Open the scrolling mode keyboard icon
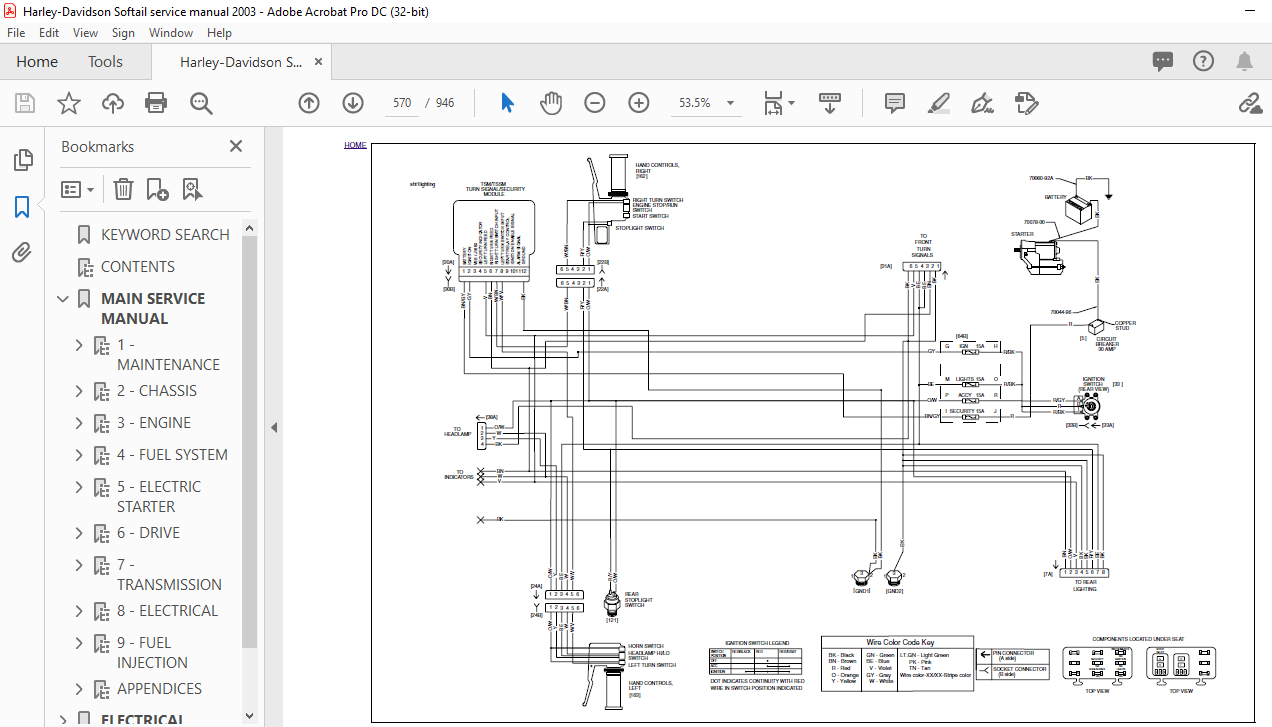 click(x=830, y=103)
